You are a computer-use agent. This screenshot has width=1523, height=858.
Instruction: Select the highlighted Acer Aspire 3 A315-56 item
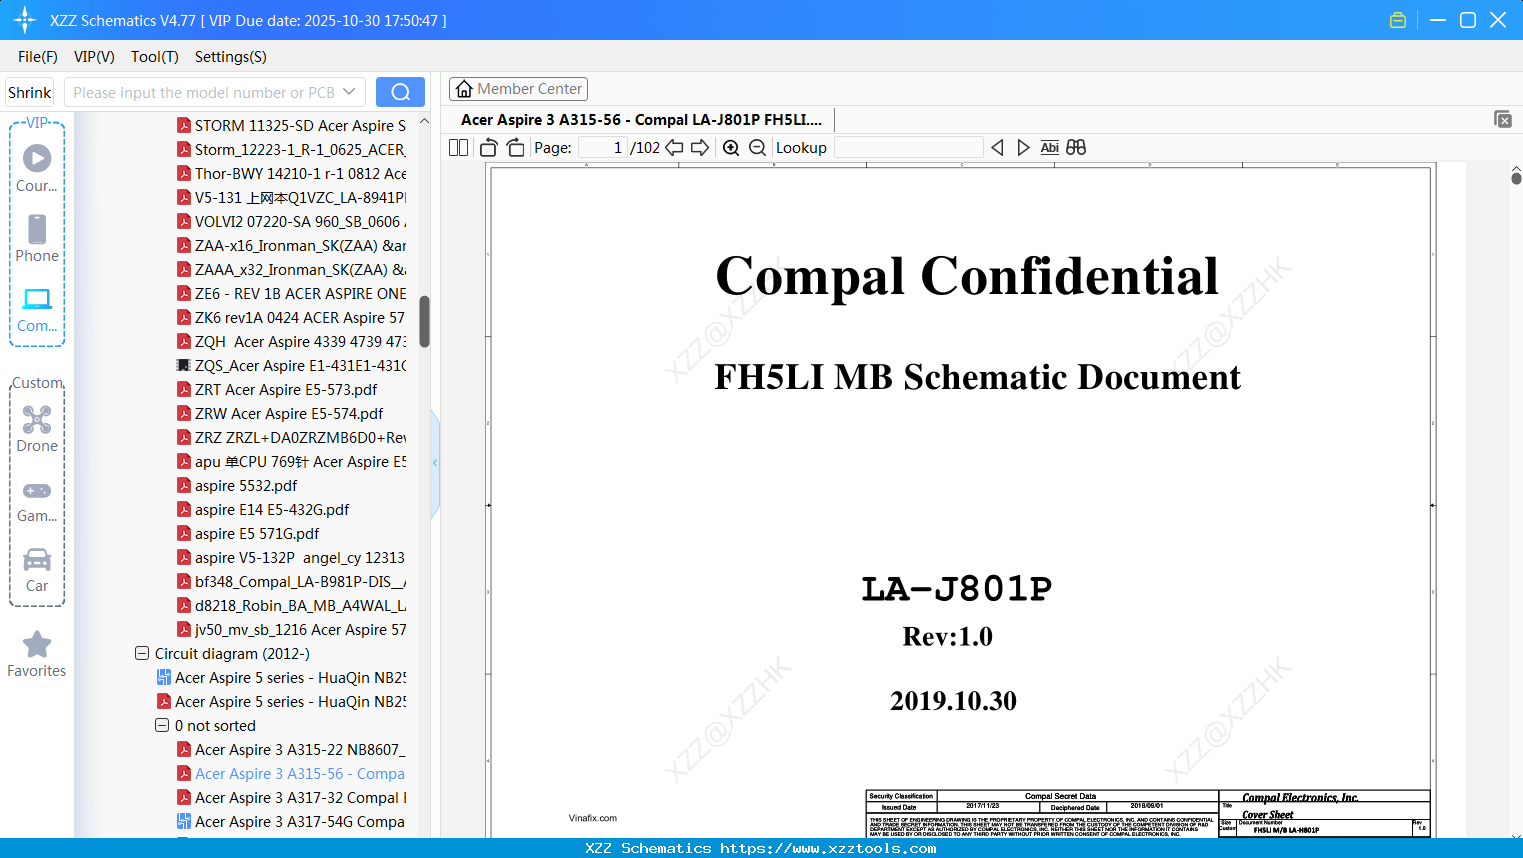click(x=300, y=774)
